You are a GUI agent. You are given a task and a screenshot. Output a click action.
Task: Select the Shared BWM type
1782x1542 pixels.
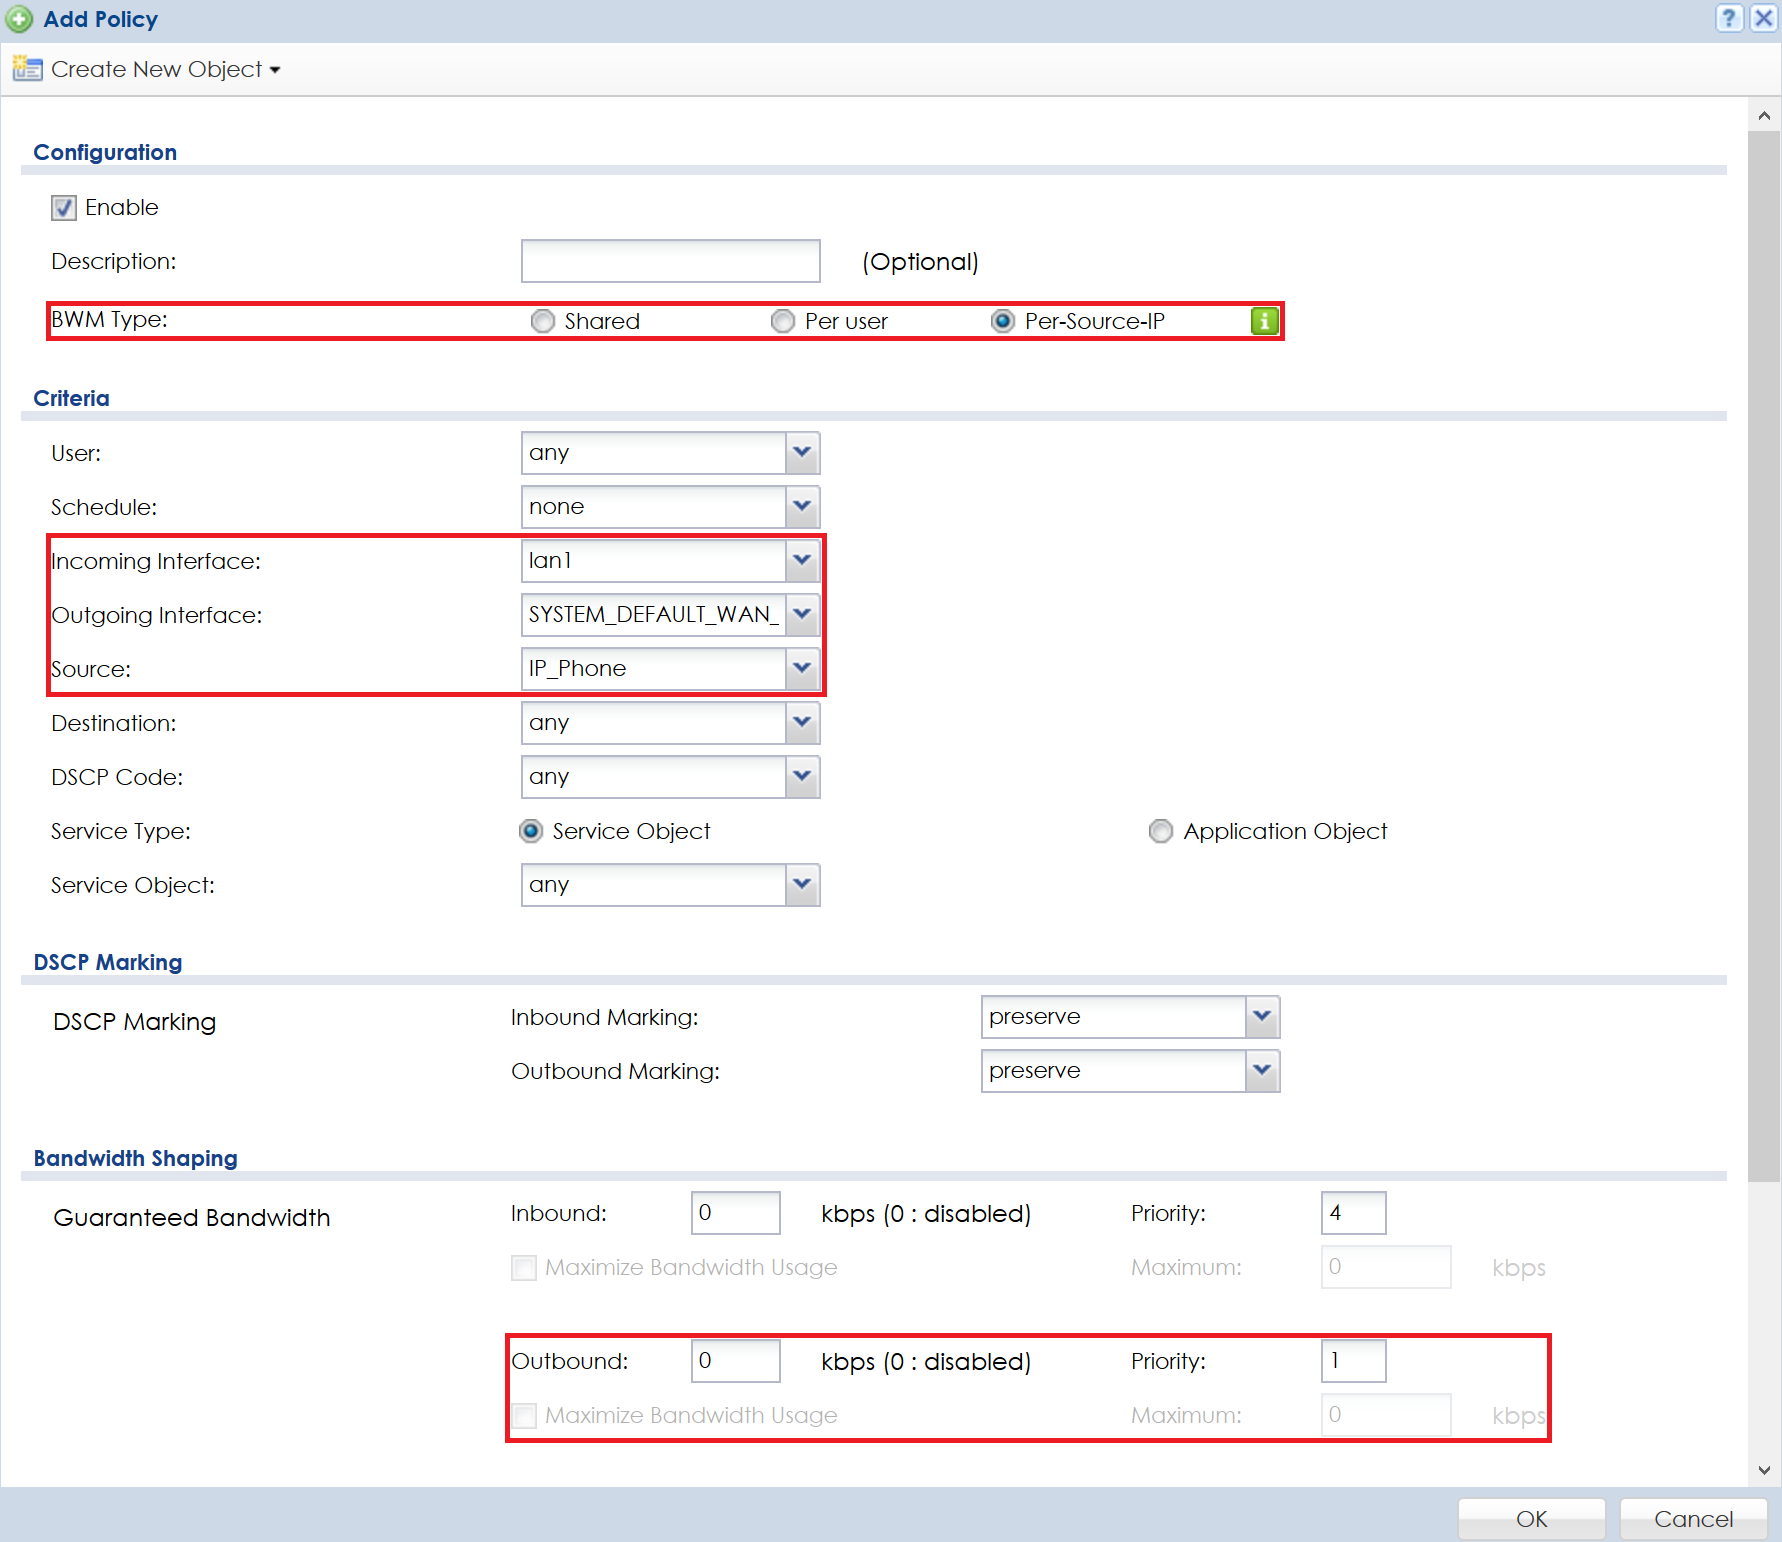543,321
